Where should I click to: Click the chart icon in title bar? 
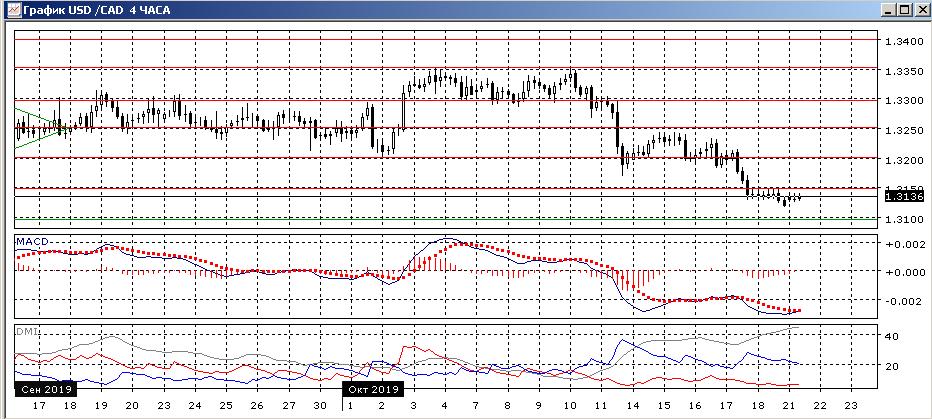(x=11, y=10)
